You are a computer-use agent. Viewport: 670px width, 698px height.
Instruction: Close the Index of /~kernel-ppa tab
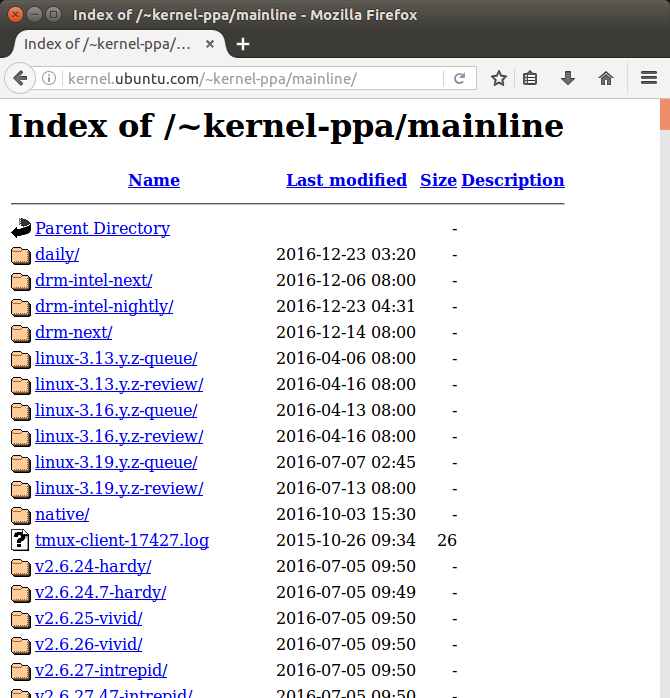pos(210,44)
